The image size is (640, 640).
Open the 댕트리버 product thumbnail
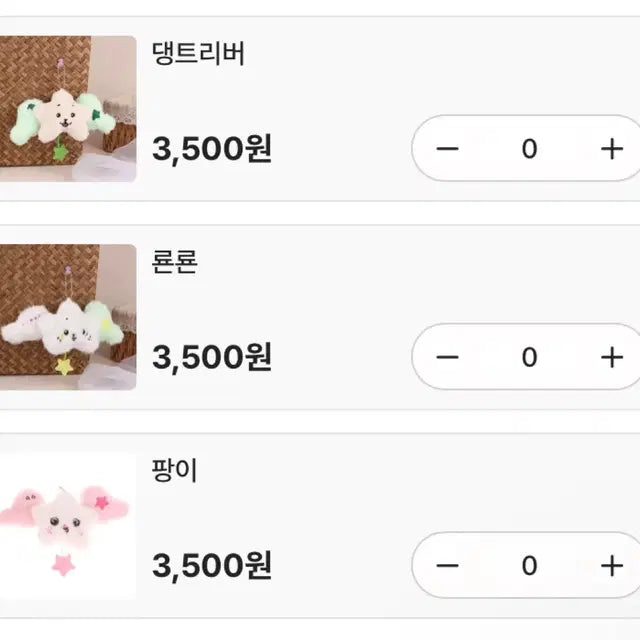coord(66,108)
